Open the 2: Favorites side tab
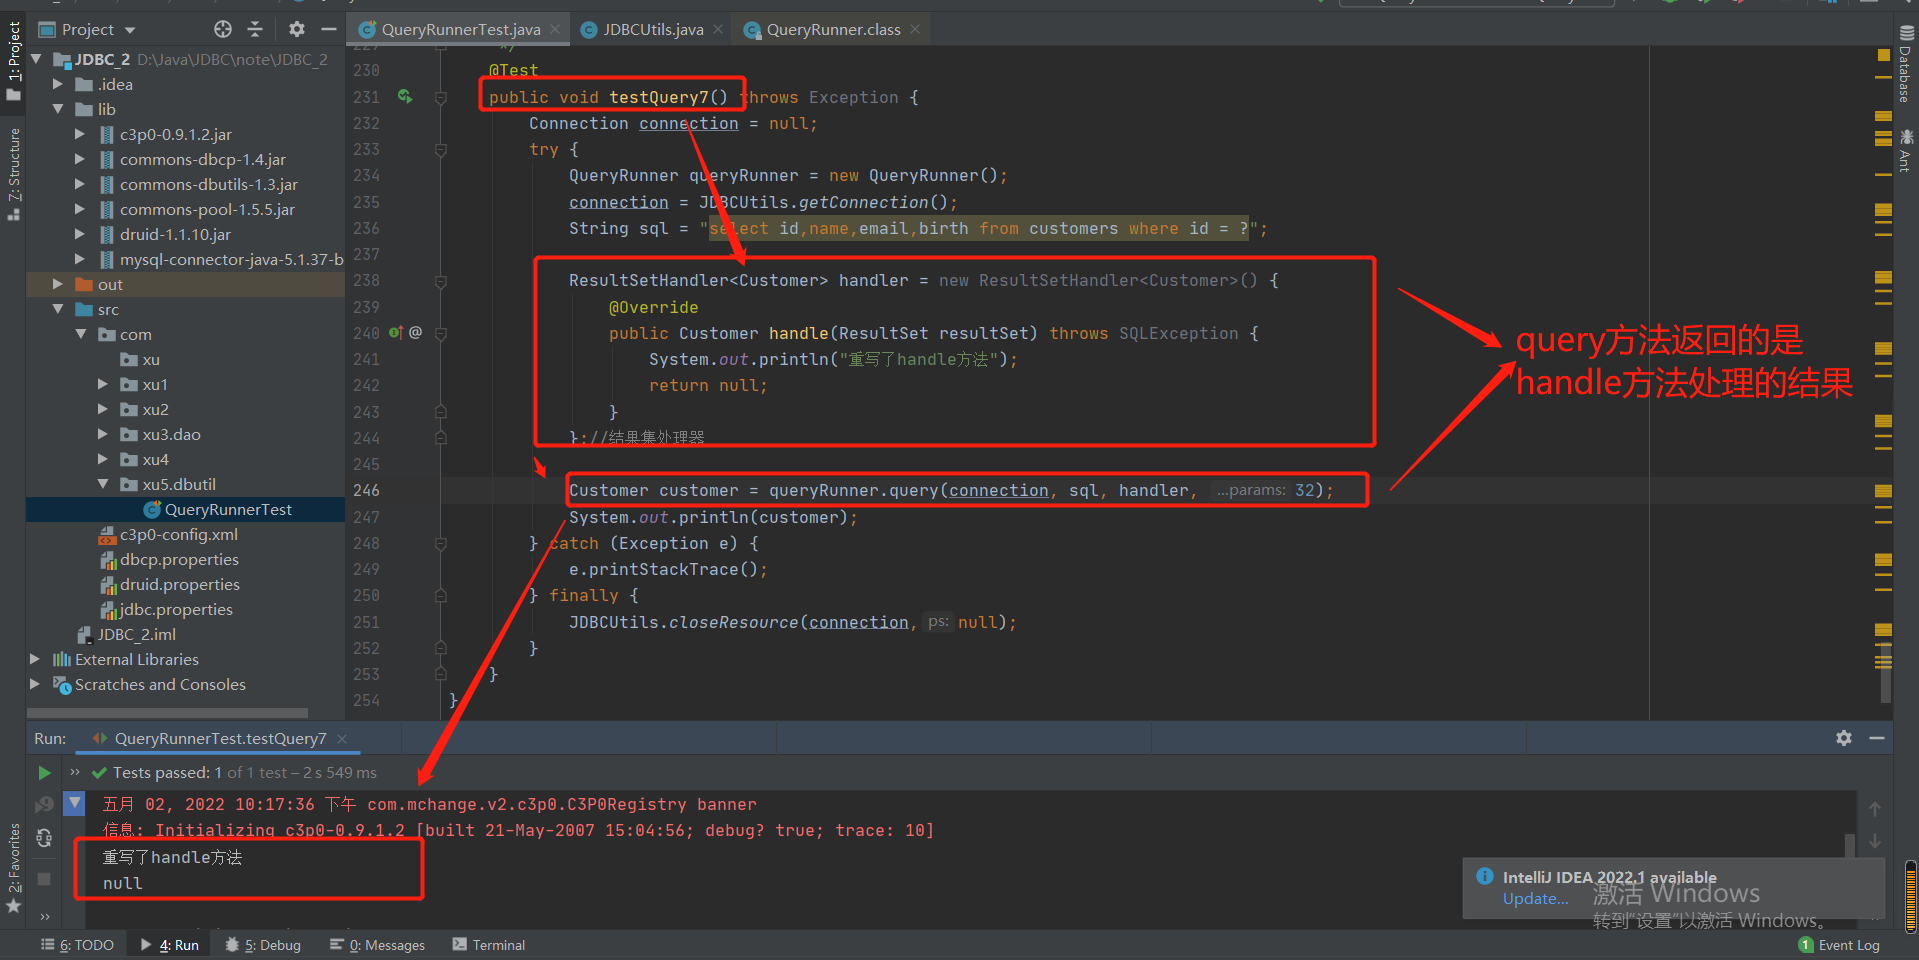Image resolution: width=1919 pixels, height=960 pixels. tap(13, 868)
